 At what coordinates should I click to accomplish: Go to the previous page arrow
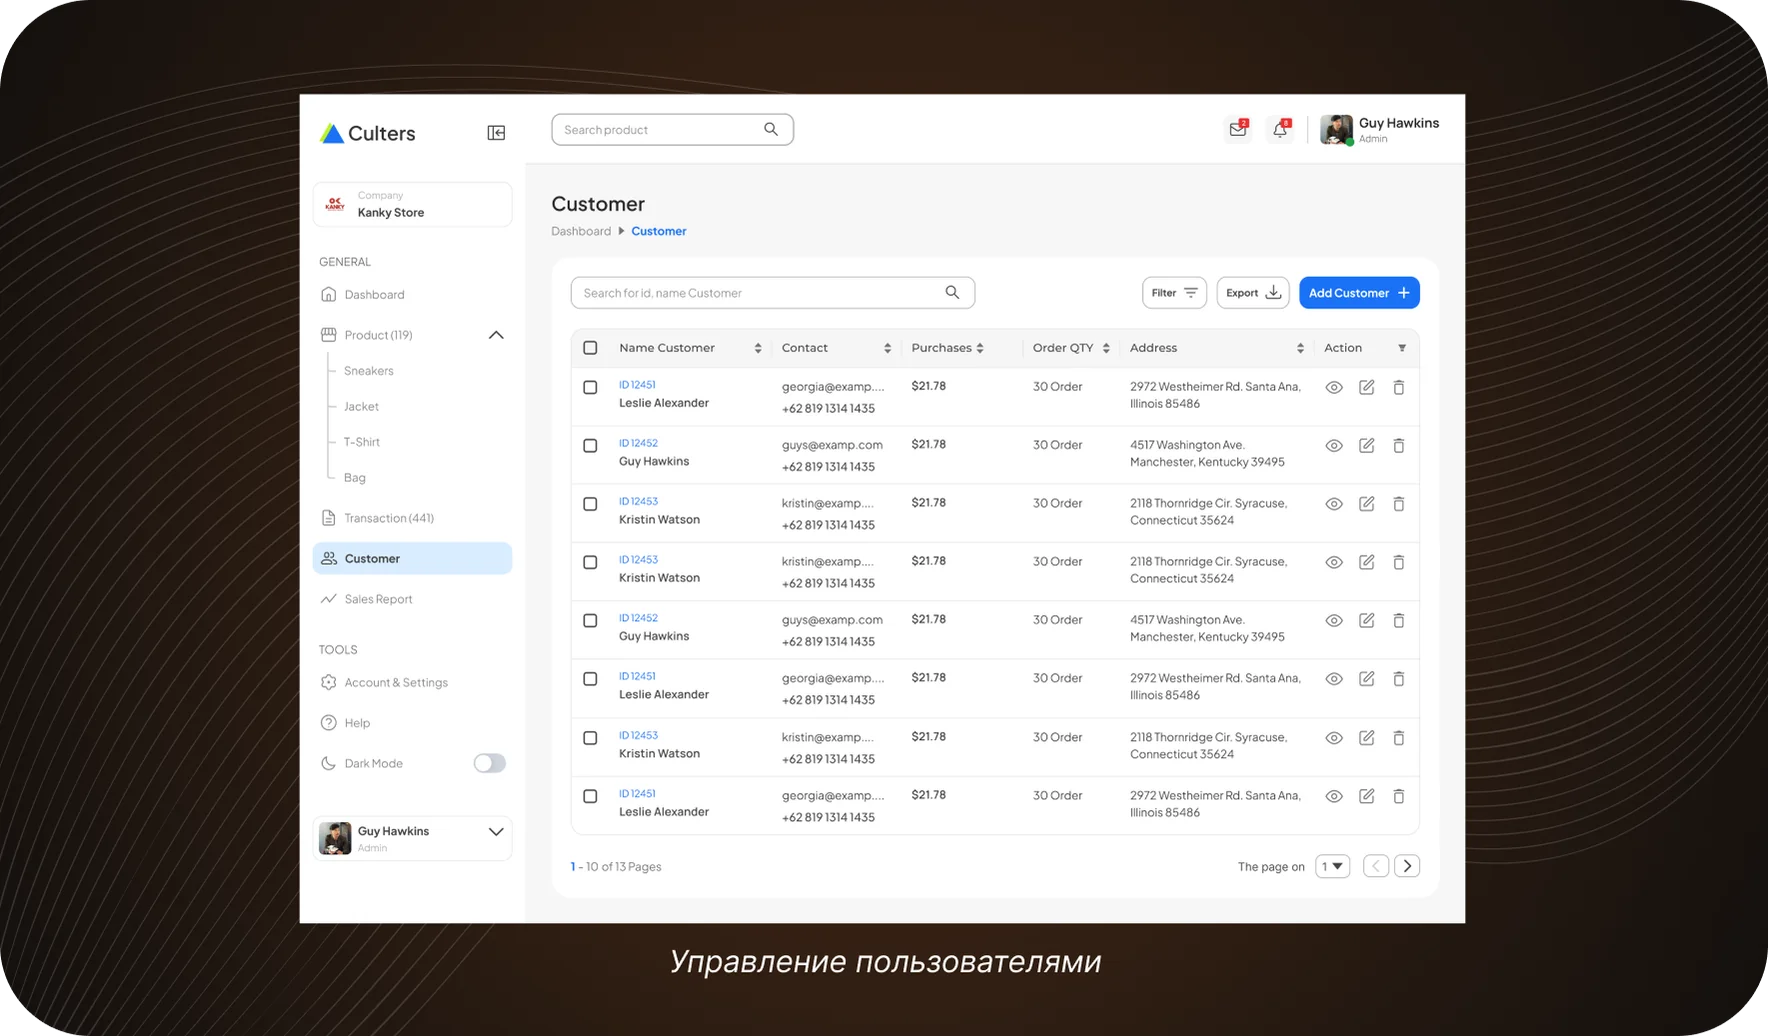click(1376, 866)
